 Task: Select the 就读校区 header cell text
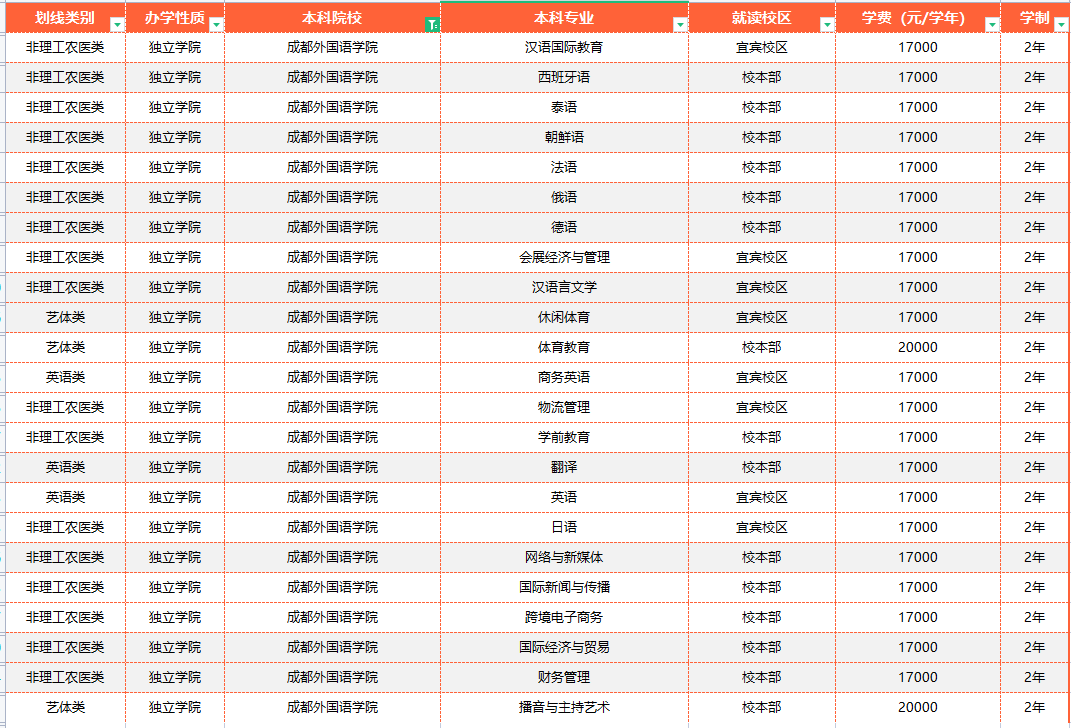click(762, 18)
